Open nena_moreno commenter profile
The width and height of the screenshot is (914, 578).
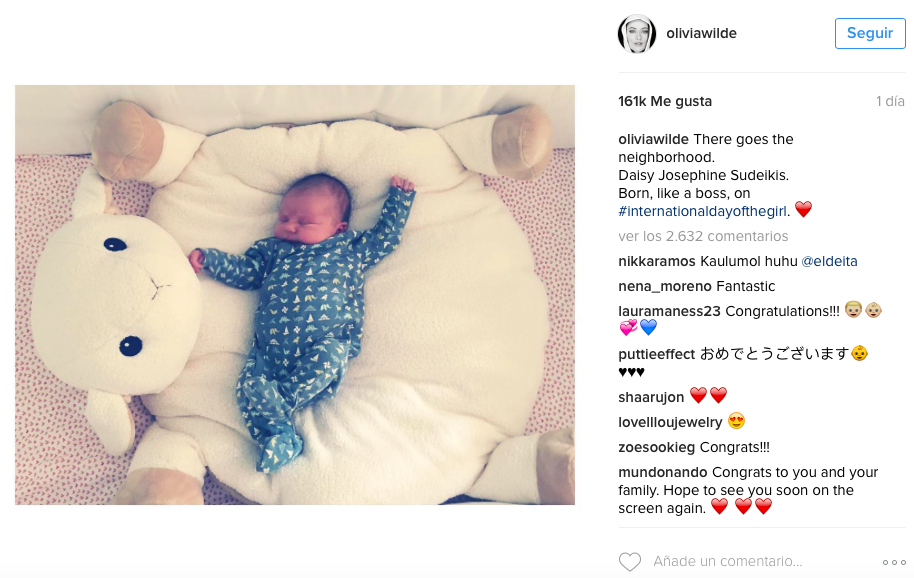coord(665,286)
